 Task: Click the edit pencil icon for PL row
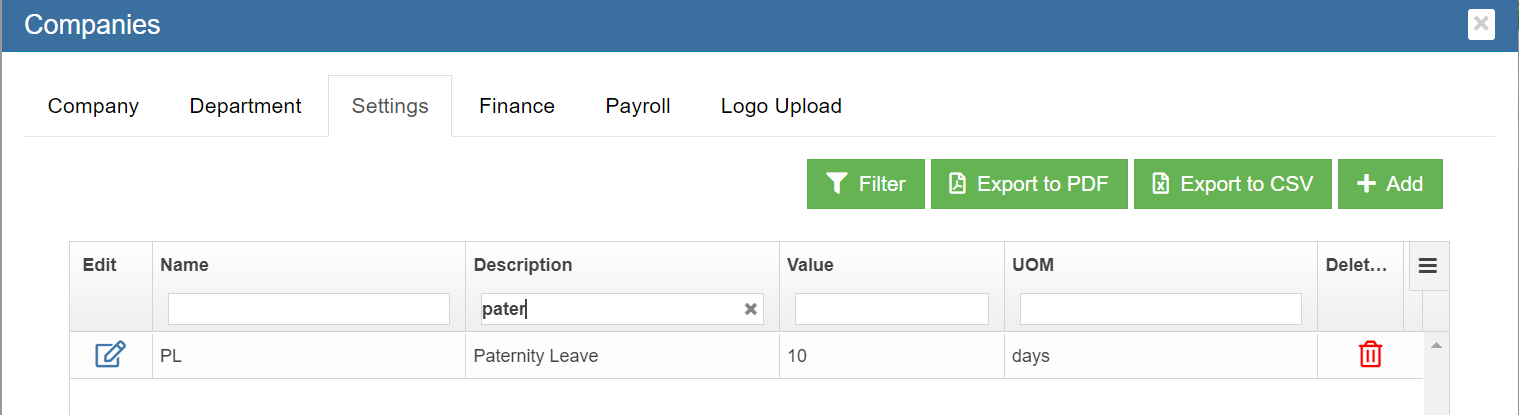(x=110, y=355)
